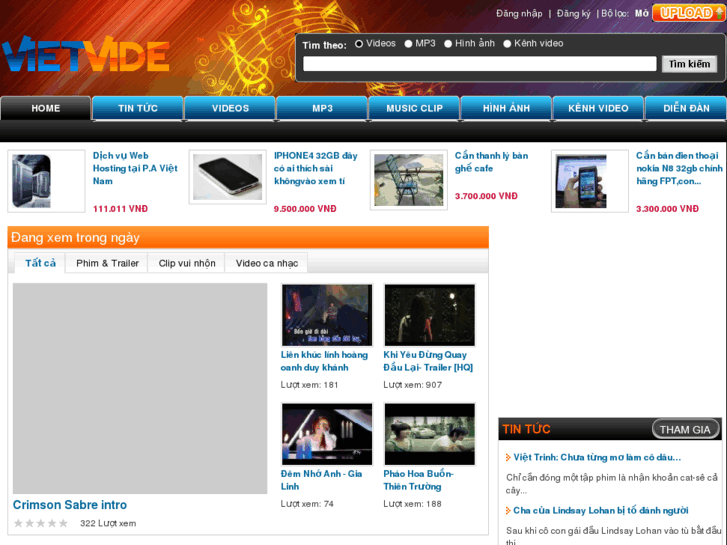Open the MUSIC CLIP menu tab
Viewport: 727px width, 545px height.
(415, 109)
